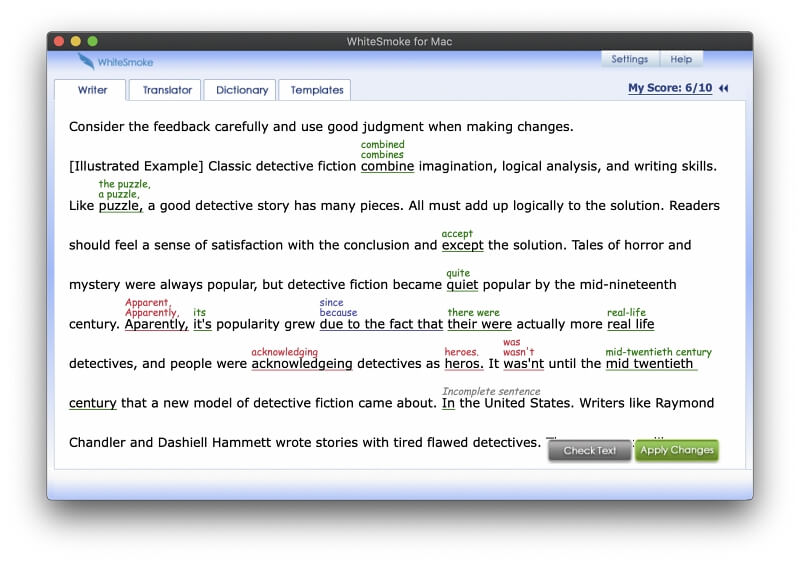Click the underlined word 'combine'
This screenshot has width=800, height=562.
tap(387, 166)
